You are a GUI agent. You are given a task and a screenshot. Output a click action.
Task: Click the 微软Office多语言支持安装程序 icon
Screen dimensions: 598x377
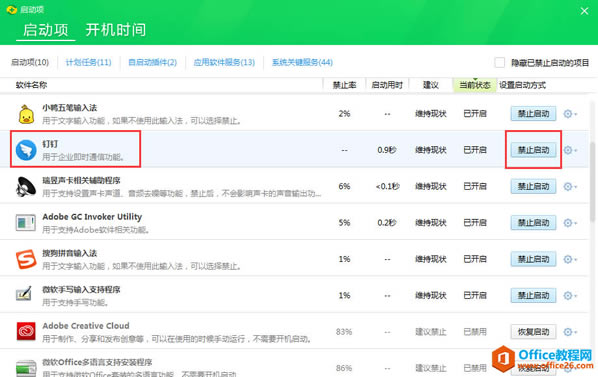coord(26,368)
